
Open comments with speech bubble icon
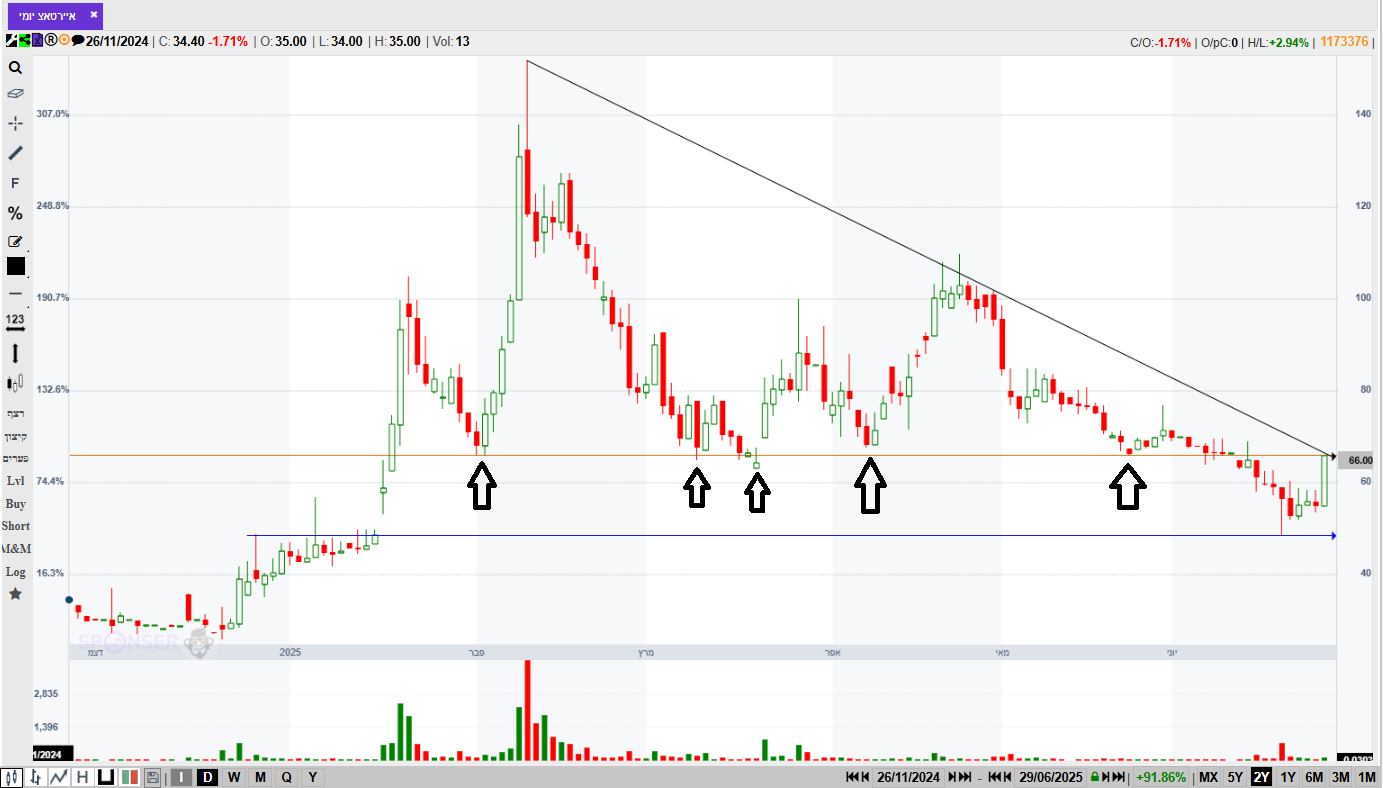pyautogui.click(x=77, y=41)
